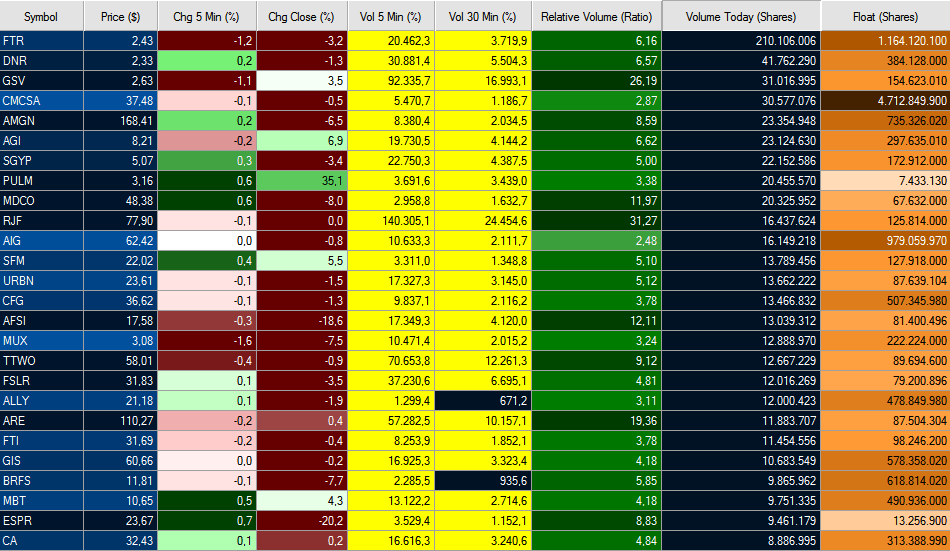
Task: Click PULM Chg Close value 35,1
Action: point(302,181)
